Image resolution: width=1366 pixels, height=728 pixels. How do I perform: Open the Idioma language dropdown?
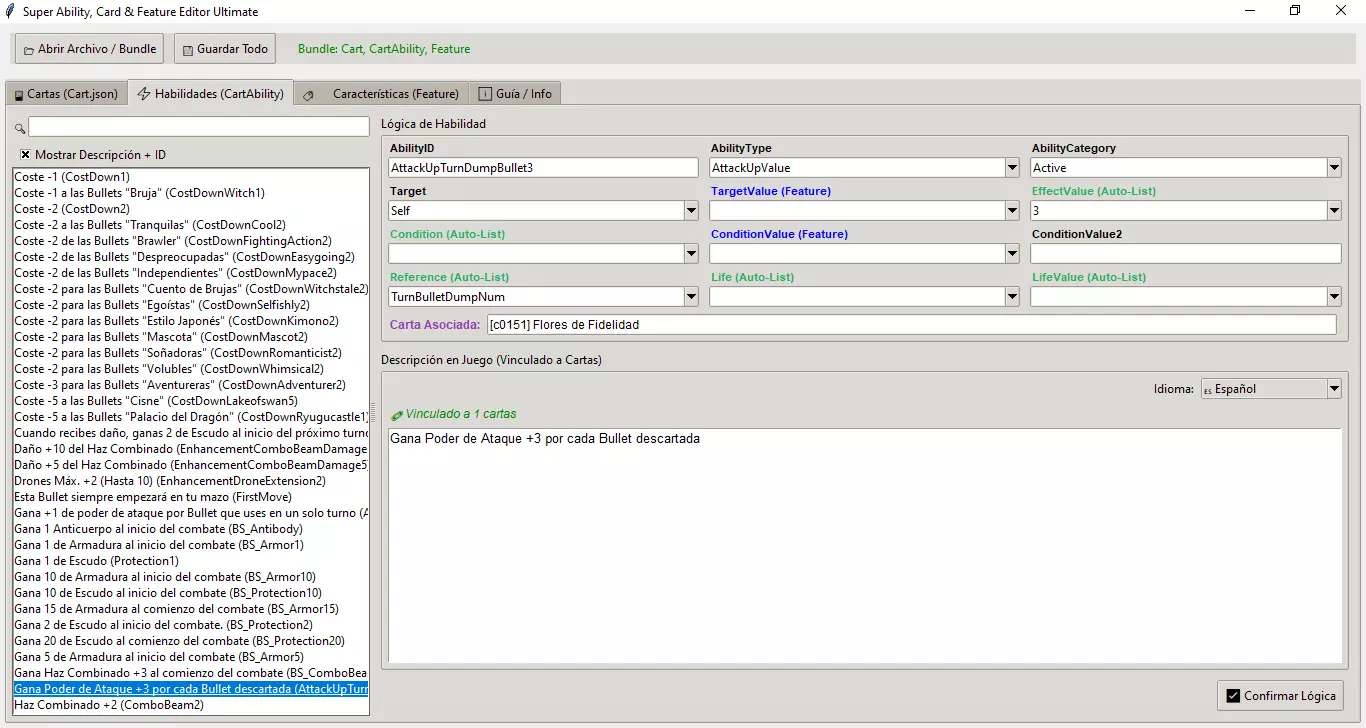pos(1333,389)
